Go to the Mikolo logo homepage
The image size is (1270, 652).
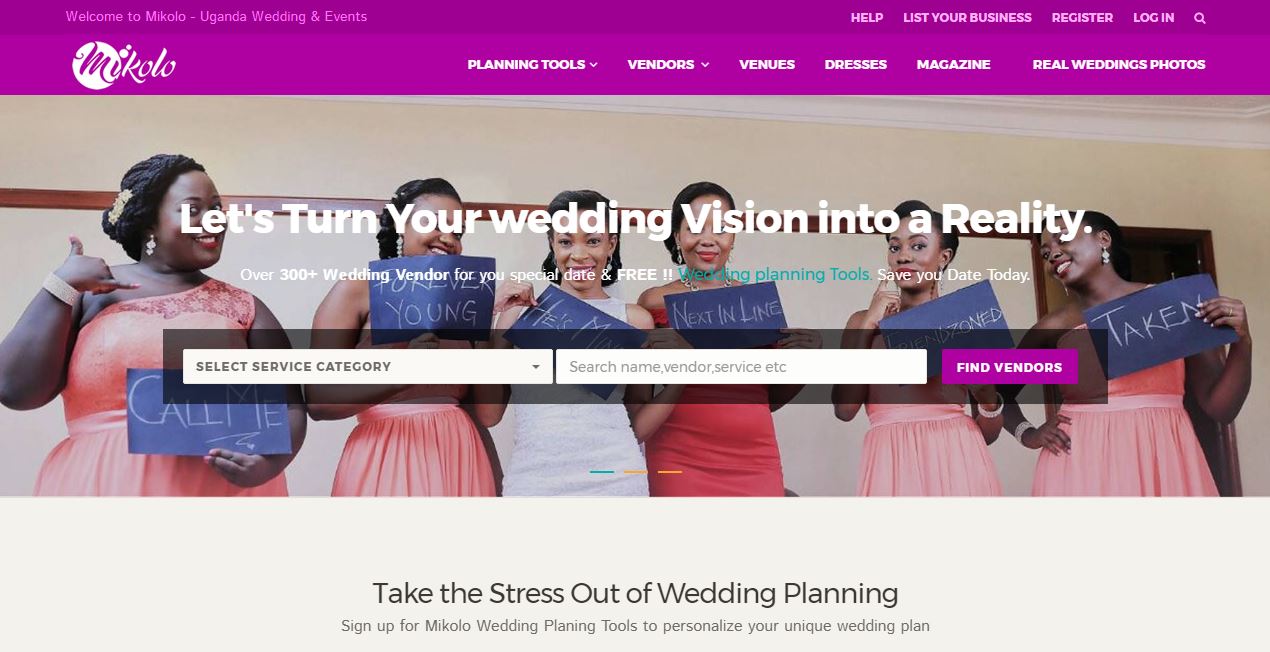[x=124, y=65]
